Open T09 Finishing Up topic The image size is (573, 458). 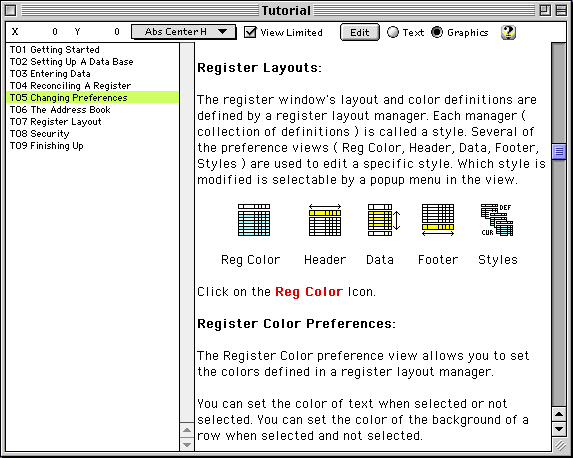(x=92, y=145)
